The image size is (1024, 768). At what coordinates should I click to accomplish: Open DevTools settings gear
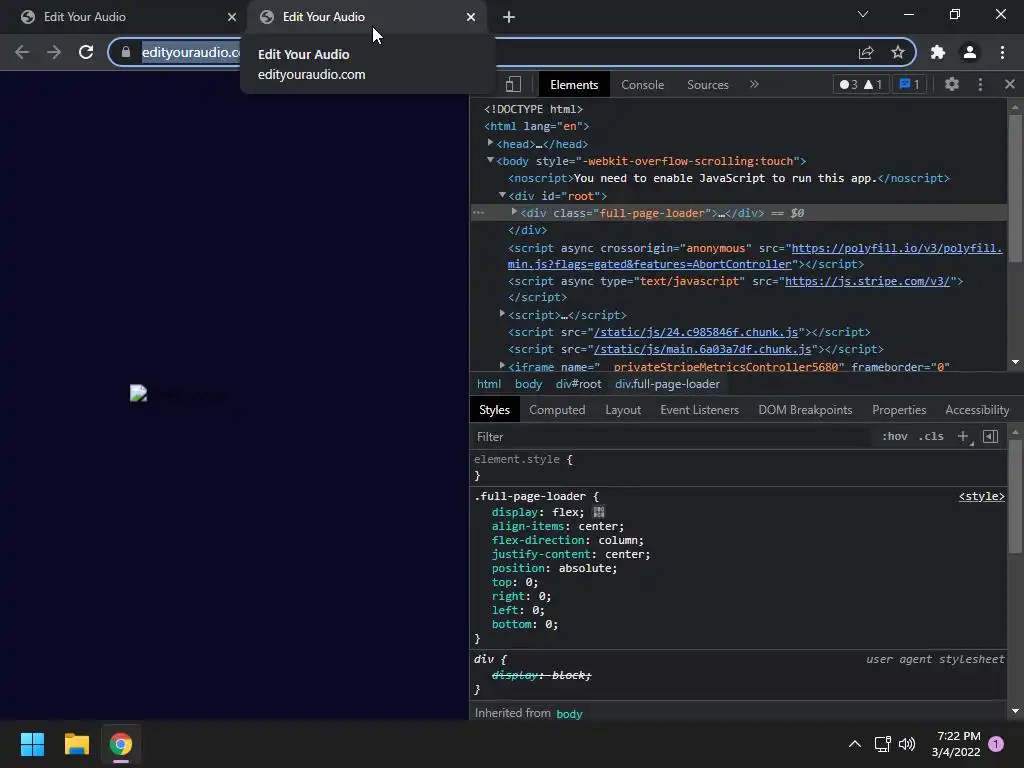pos(952,84)
